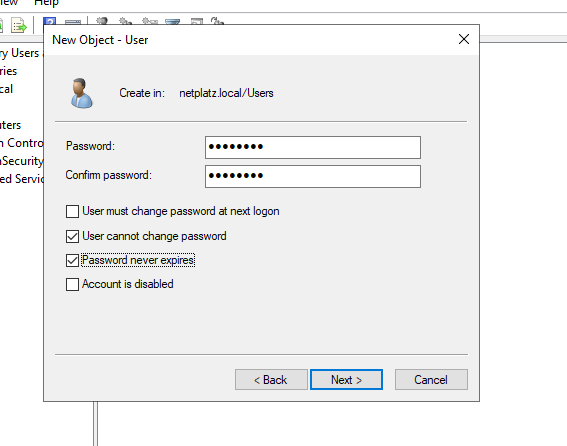Open the View menu

[9, 3]
